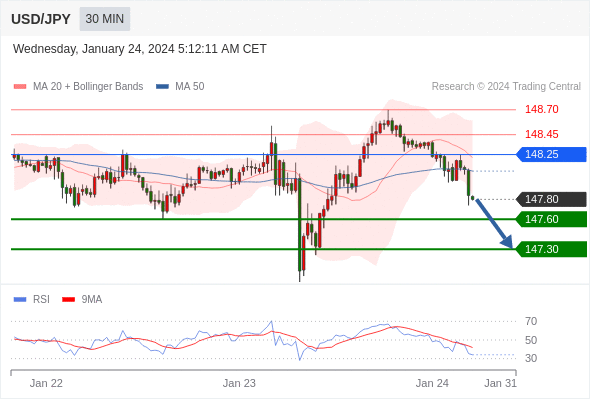Click the USD/JPY pair title

click(41, 19)
